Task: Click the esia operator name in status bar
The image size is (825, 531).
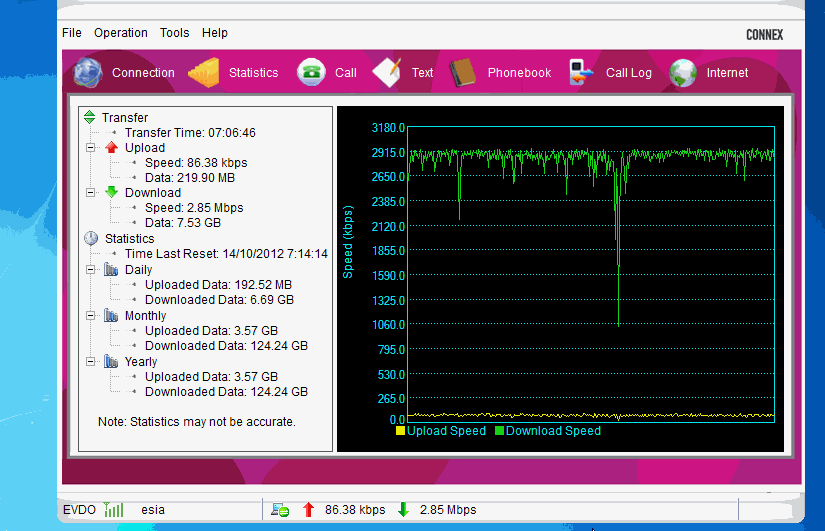Action: pyautogui.click(x=153, y=509)
